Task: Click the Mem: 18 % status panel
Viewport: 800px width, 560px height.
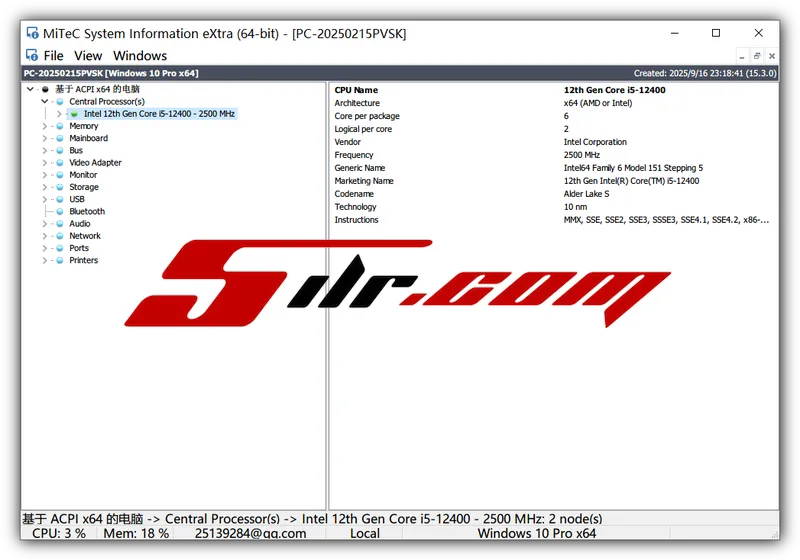Action: coord(136,533)
